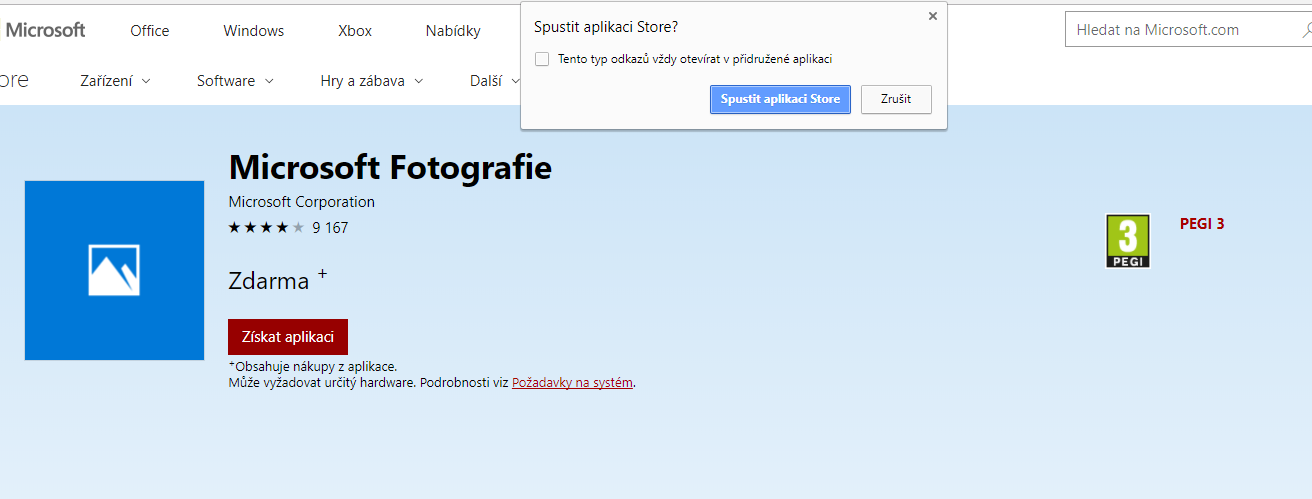Expand the Další dropdown
1312x499 pixels.
(x=493, y=81)
